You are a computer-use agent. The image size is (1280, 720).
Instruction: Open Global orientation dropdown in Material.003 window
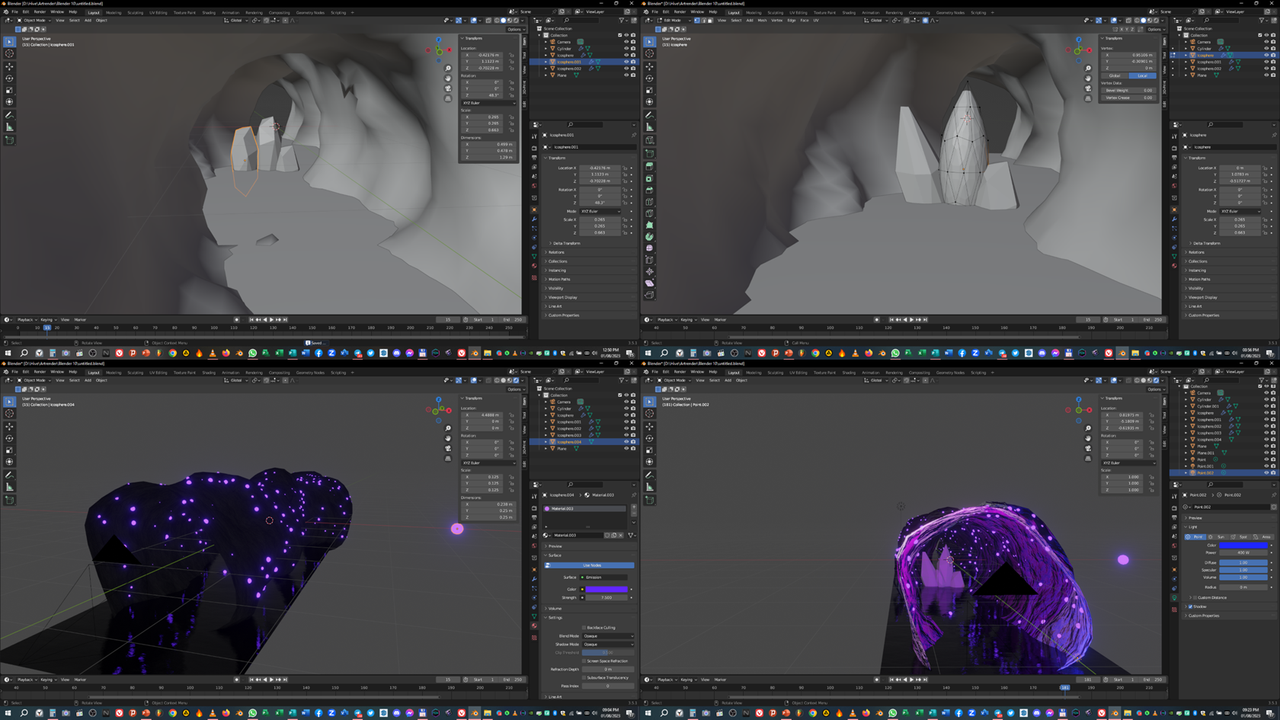click(236, 380)
